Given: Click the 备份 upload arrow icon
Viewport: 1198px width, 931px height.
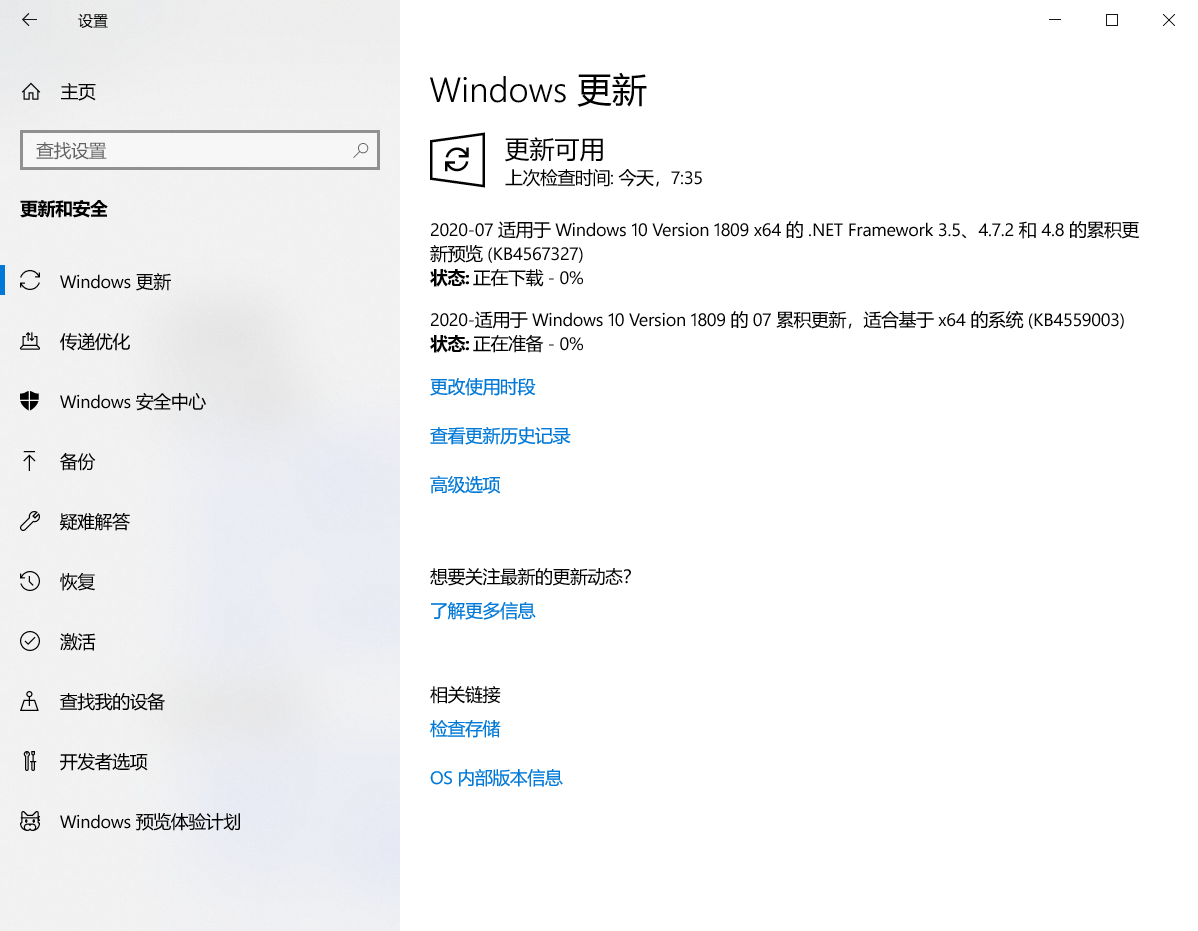Looking at the screenshot, I should pyautogui.click(x=30, y=461).
